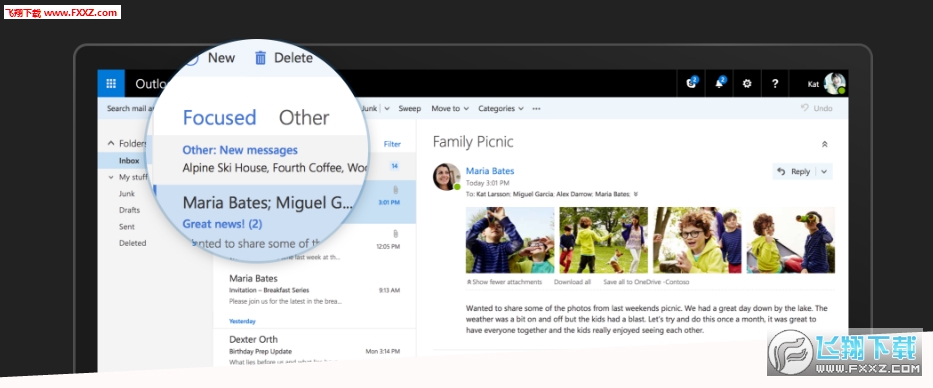Open the Filter menu
Image resolution: width=933 pixels, height=388 pixels.
pyautogui.click(x=392, y=144)
